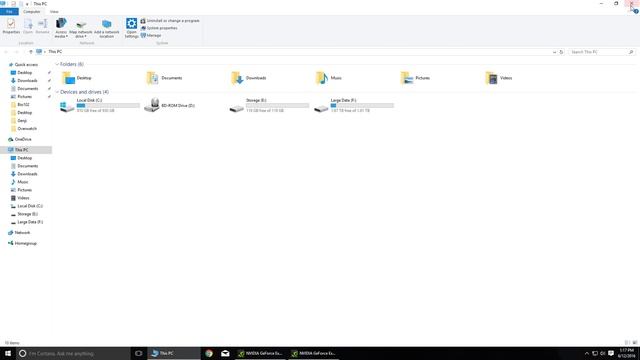Switch to the details view in status bar
This screenshot has width=640, height=360.
click(627, 342)
